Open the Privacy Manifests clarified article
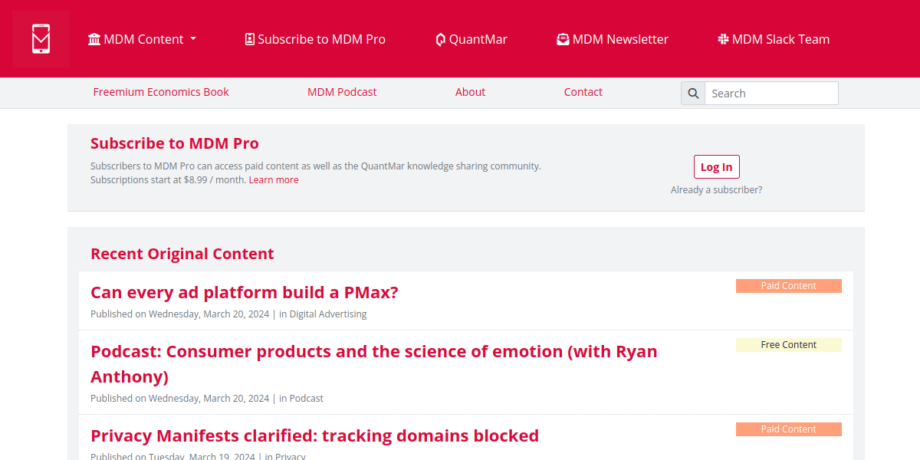This screenshot has width=920, height=460. pyautogui.click(x=314, y=435)
